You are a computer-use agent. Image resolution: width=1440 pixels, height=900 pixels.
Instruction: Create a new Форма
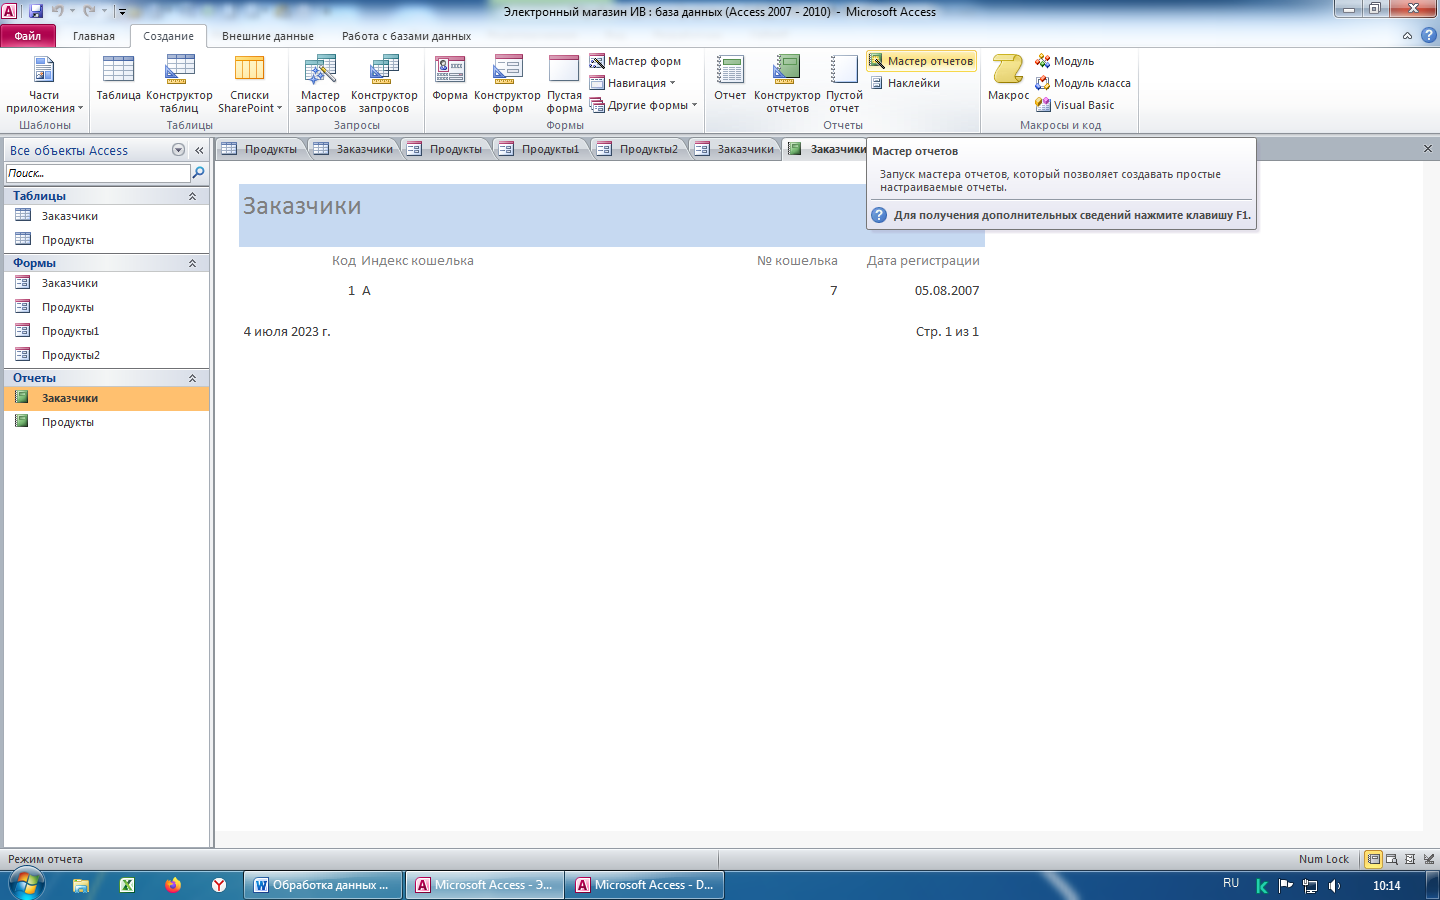[450, 79]
